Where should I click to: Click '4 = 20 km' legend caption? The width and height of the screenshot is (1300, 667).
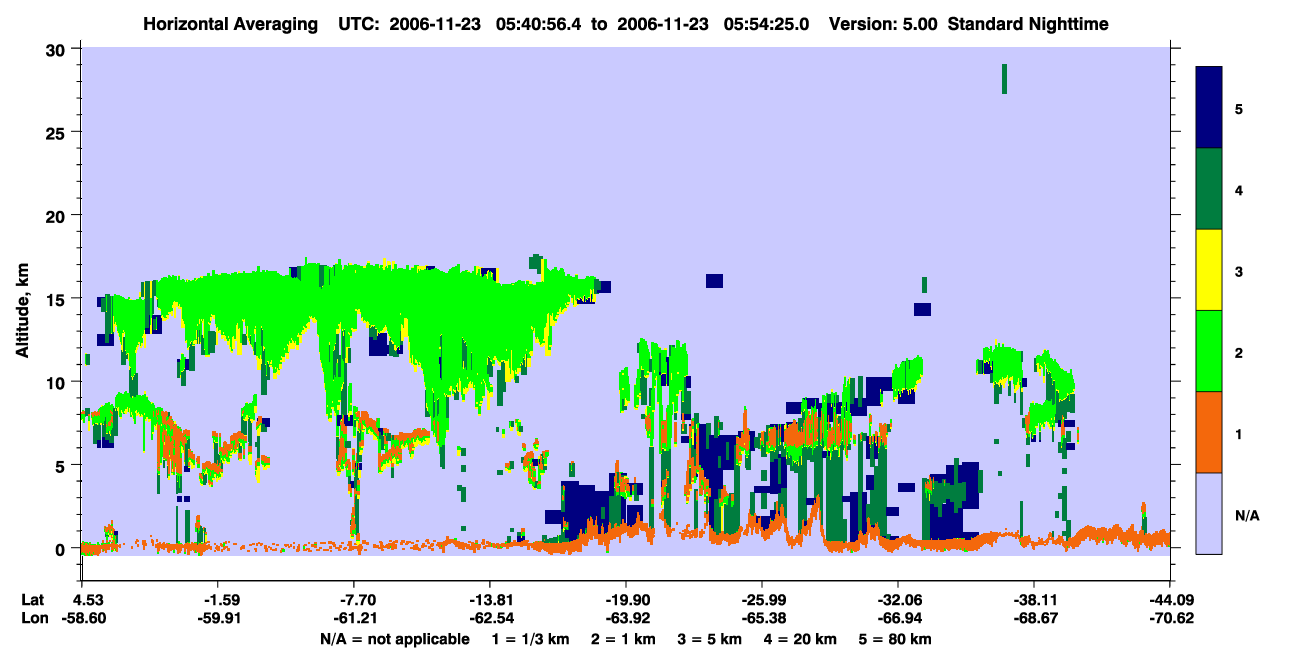(x=801, y=639)
